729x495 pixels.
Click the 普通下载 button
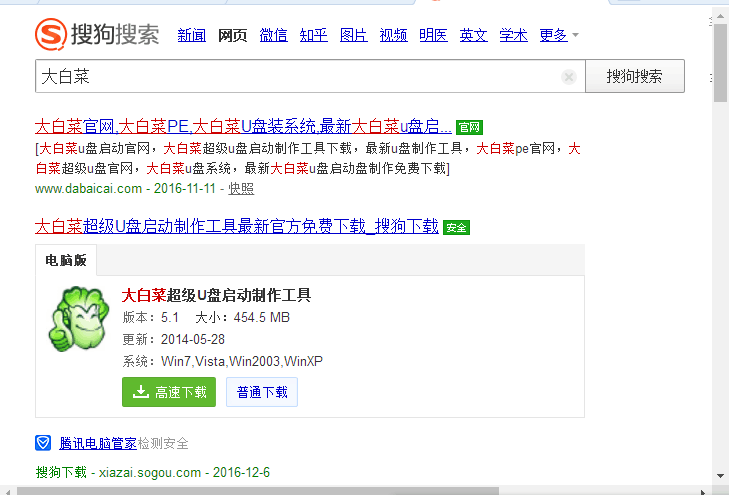[x=262, y=392]
